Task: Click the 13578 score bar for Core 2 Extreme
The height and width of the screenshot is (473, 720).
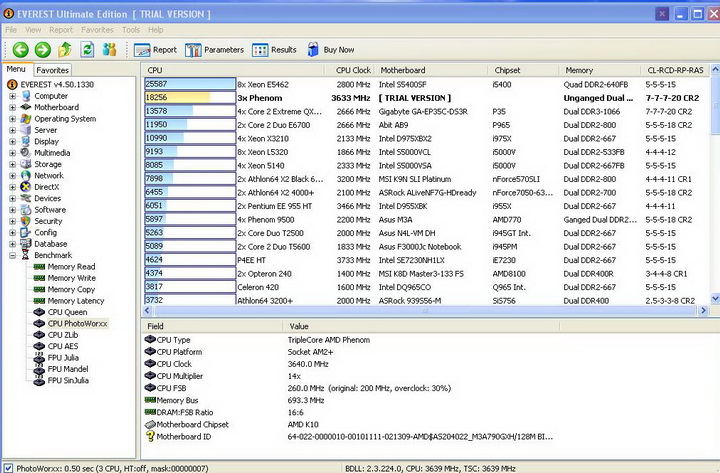Action: [190, 111]
